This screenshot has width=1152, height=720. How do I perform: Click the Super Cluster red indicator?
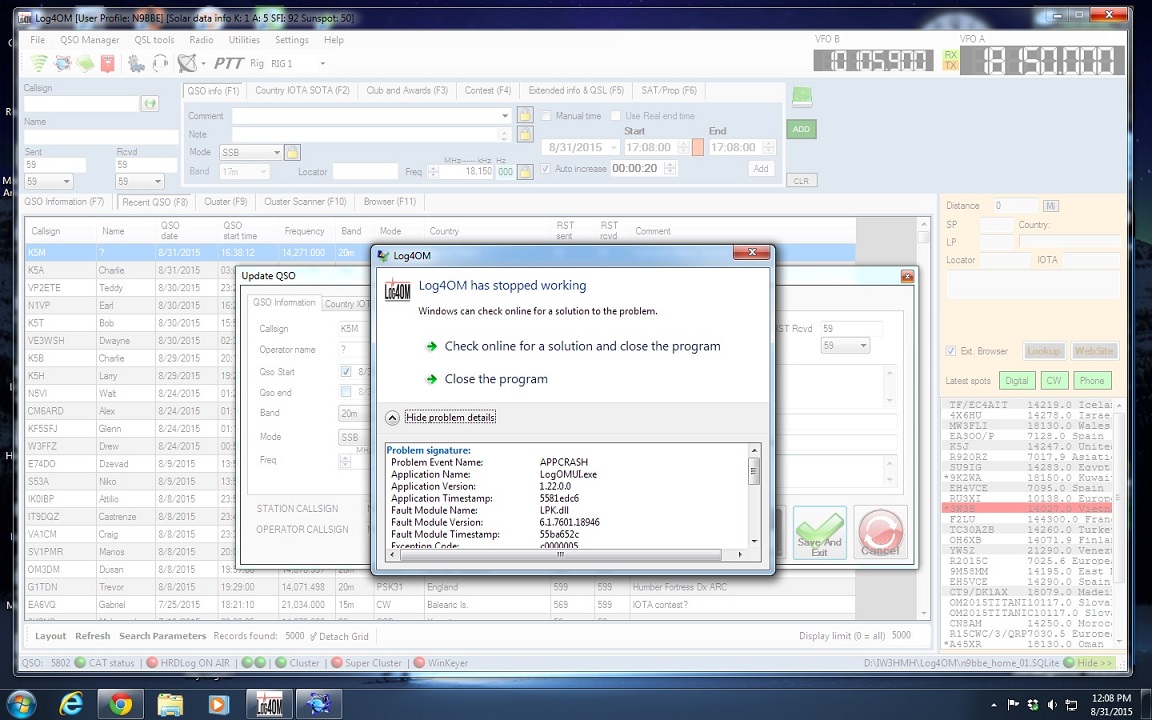336,663
